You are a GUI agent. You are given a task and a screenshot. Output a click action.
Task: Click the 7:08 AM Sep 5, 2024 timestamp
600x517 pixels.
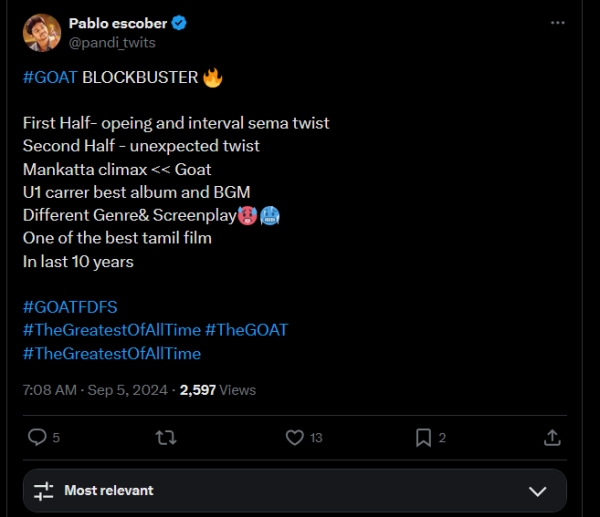[x=96, y=390]
